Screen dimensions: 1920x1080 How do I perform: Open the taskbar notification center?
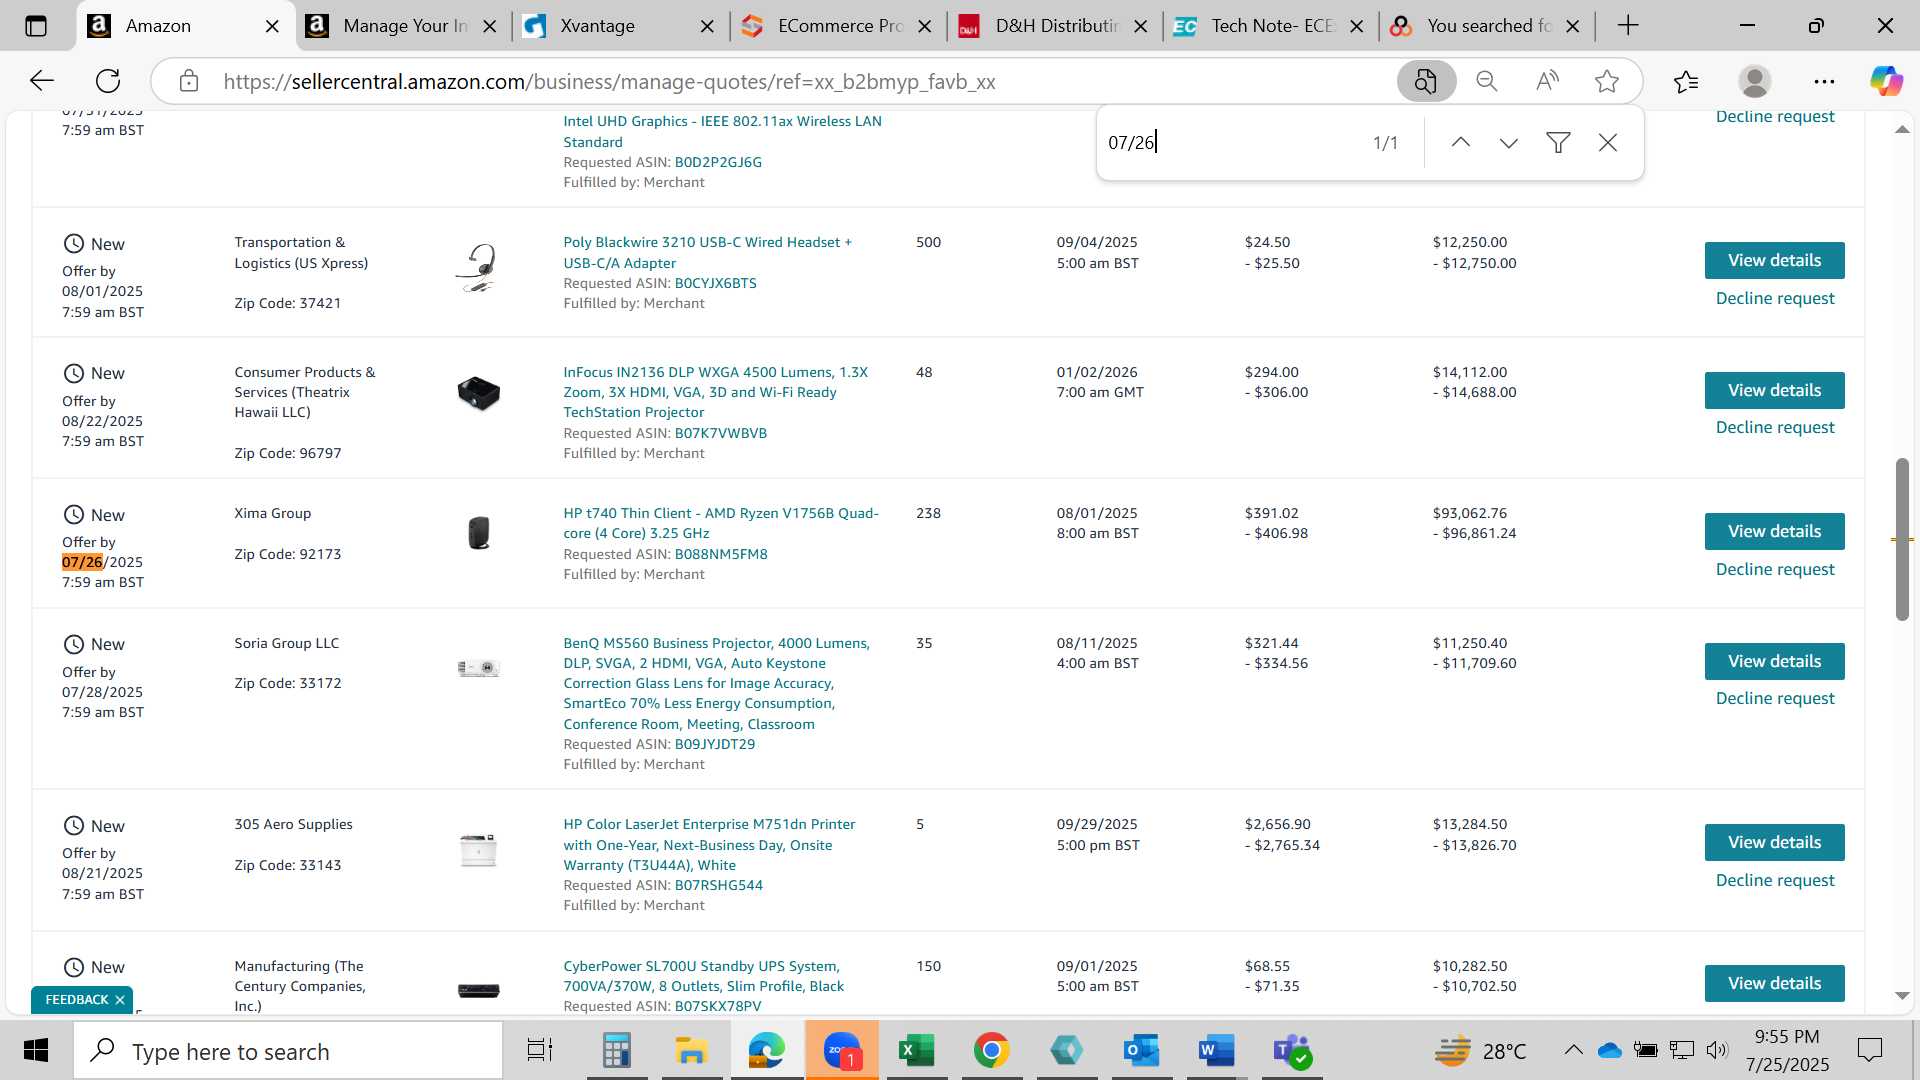[1869, 1050]
